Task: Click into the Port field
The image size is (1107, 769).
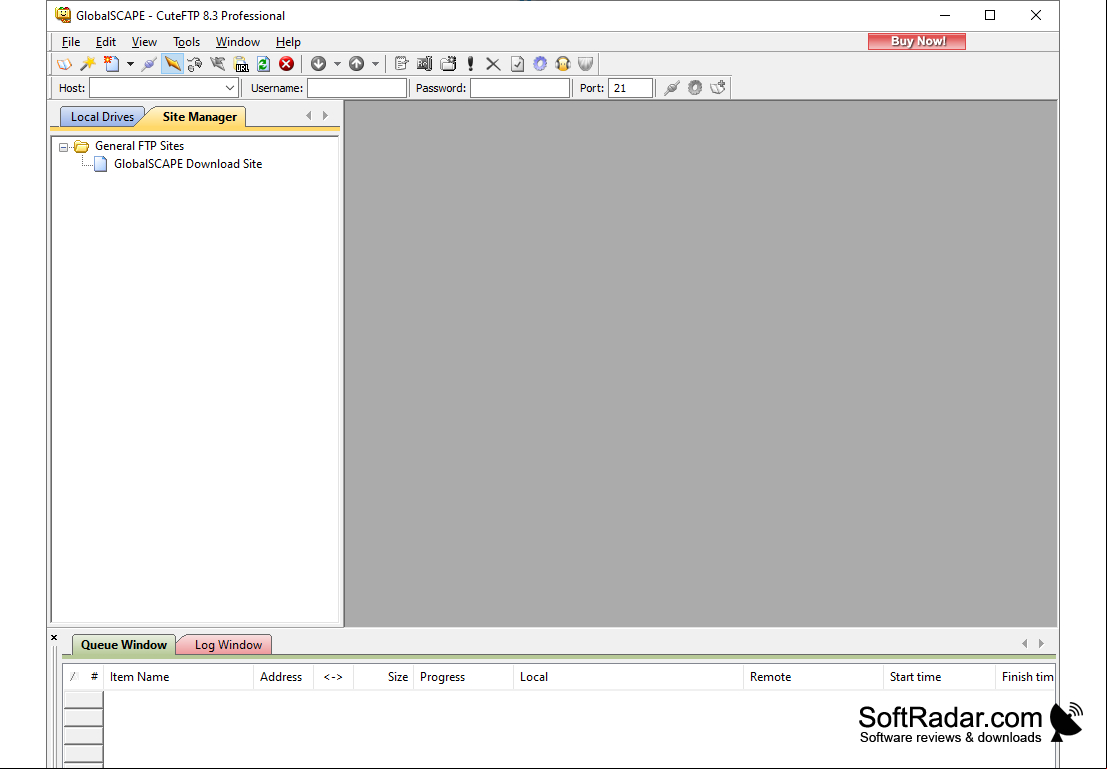Action: click(630, 88)
